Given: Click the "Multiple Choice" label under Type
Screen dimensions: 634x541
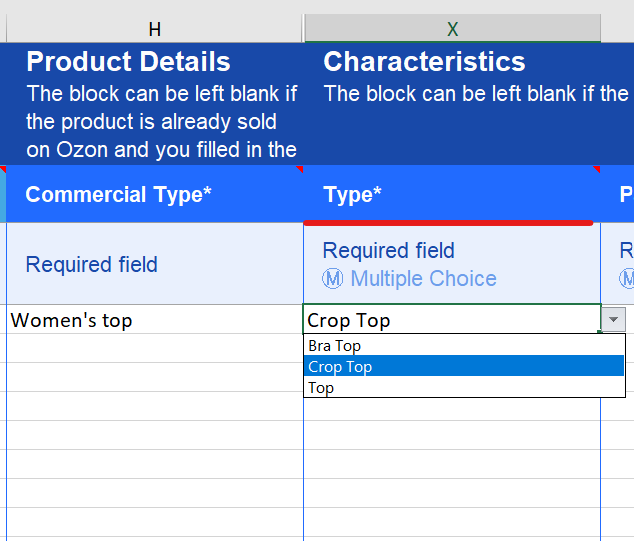Looking at the screenshot, I should (x=423, y=279).
